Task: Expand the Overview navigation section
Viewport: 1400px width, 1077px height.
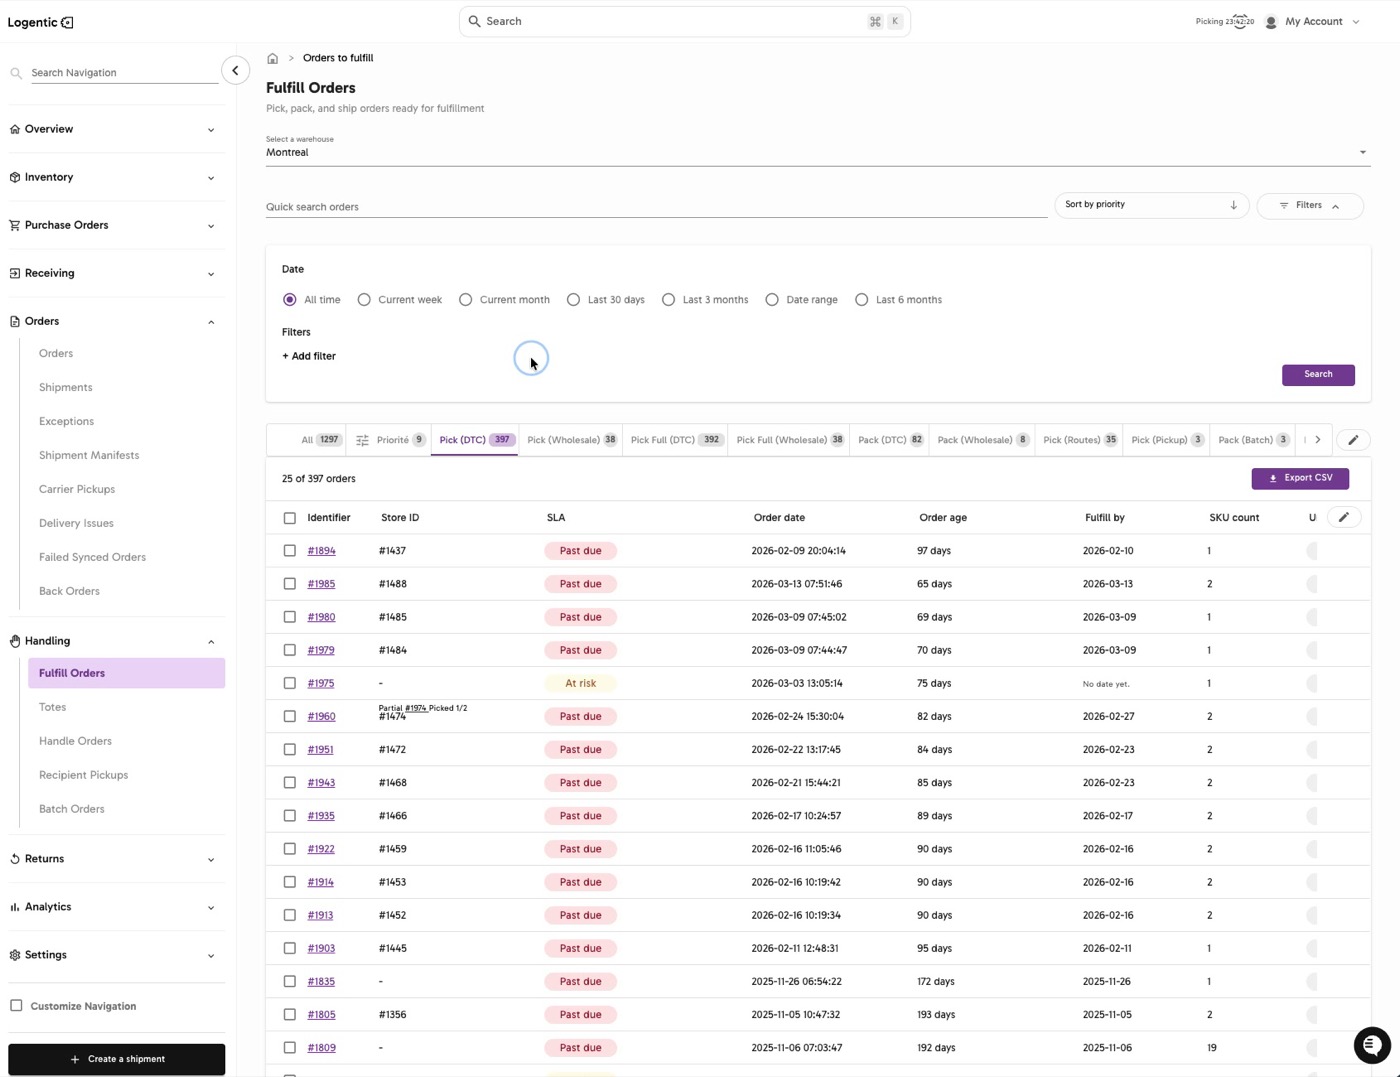Action: (x=211, y=129)
